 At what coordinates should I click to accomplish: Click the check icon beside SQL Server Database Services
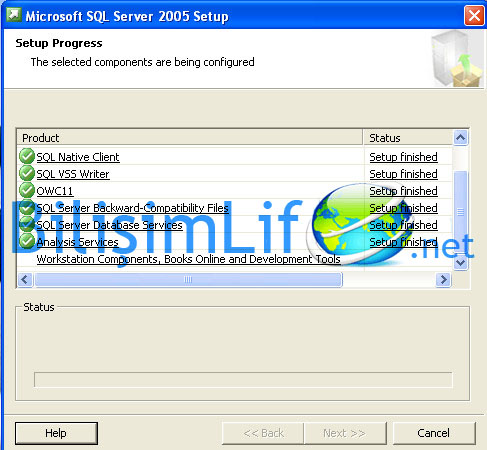click(27, 224)
